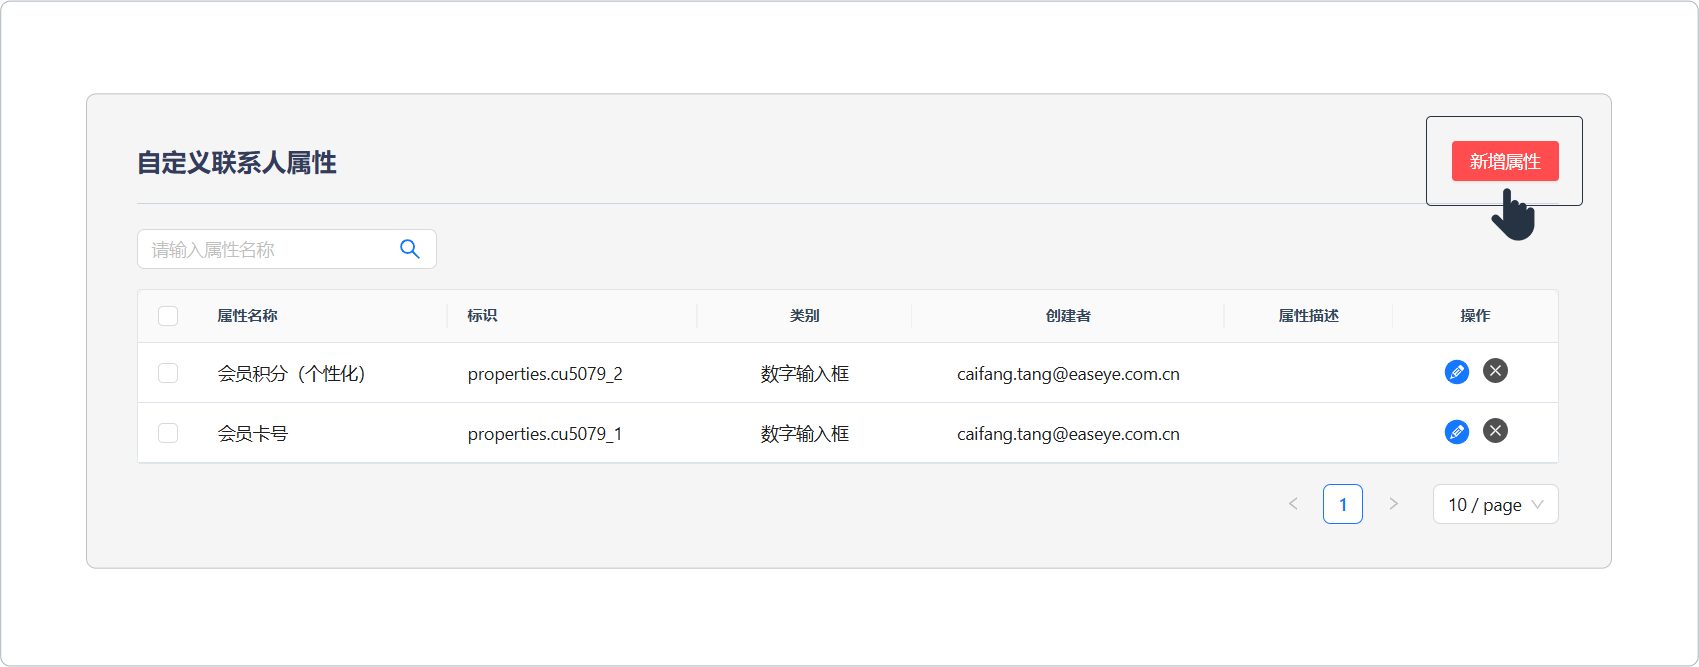Delete the 会员卡号 attribute
The height and width of the screenshot is (667, 1699).
(1495, 431)
